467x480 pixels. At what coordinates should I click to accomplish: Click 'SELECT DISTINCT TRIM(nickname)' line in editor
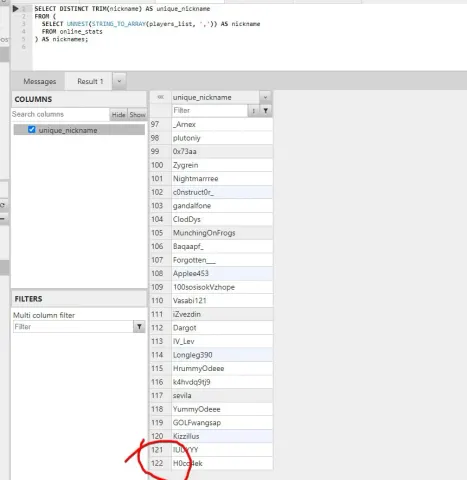[x=122, y=9]
